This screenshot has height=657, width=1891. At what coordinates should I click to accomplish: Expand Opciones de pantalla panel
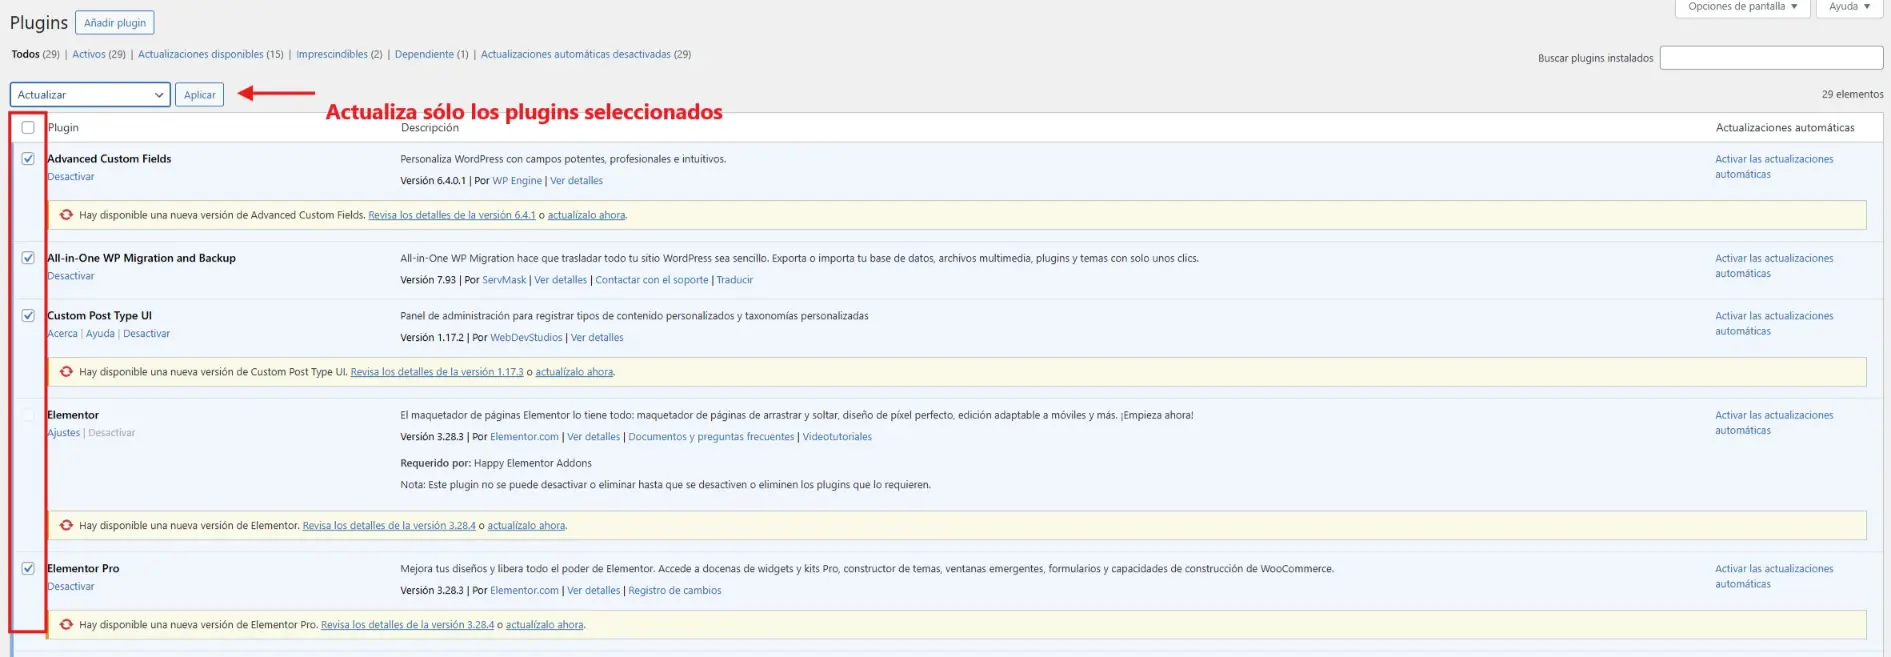tap(1742, 7)
